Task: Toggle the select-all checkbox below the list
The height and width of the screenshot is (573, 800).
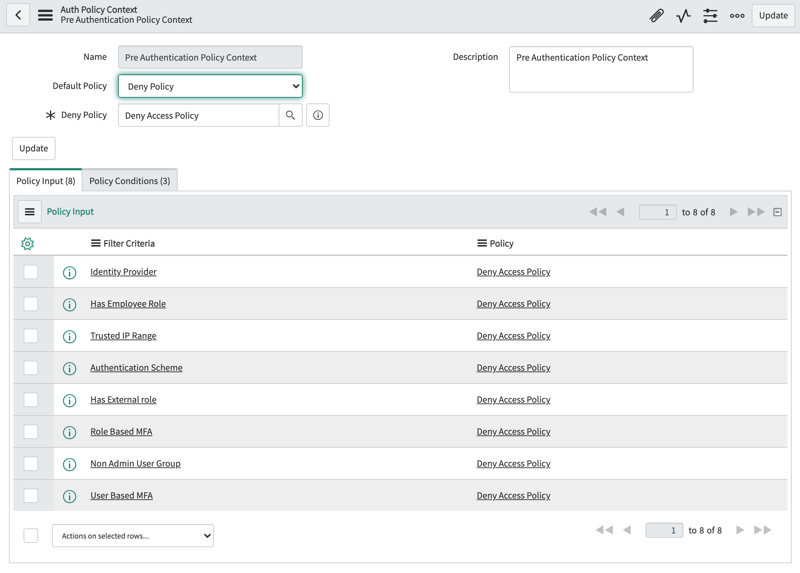Action: (x=31, y=535)
